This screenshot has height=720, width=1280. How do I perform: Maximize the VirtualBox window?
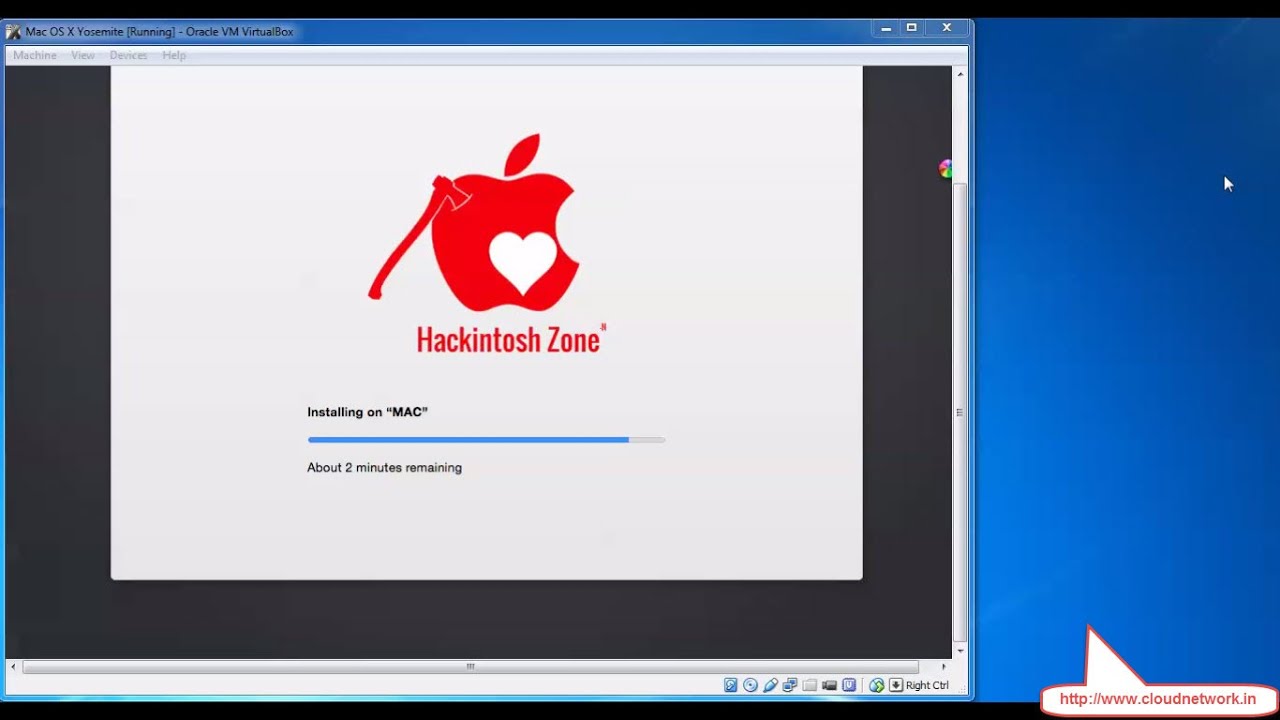pos(912,29)
